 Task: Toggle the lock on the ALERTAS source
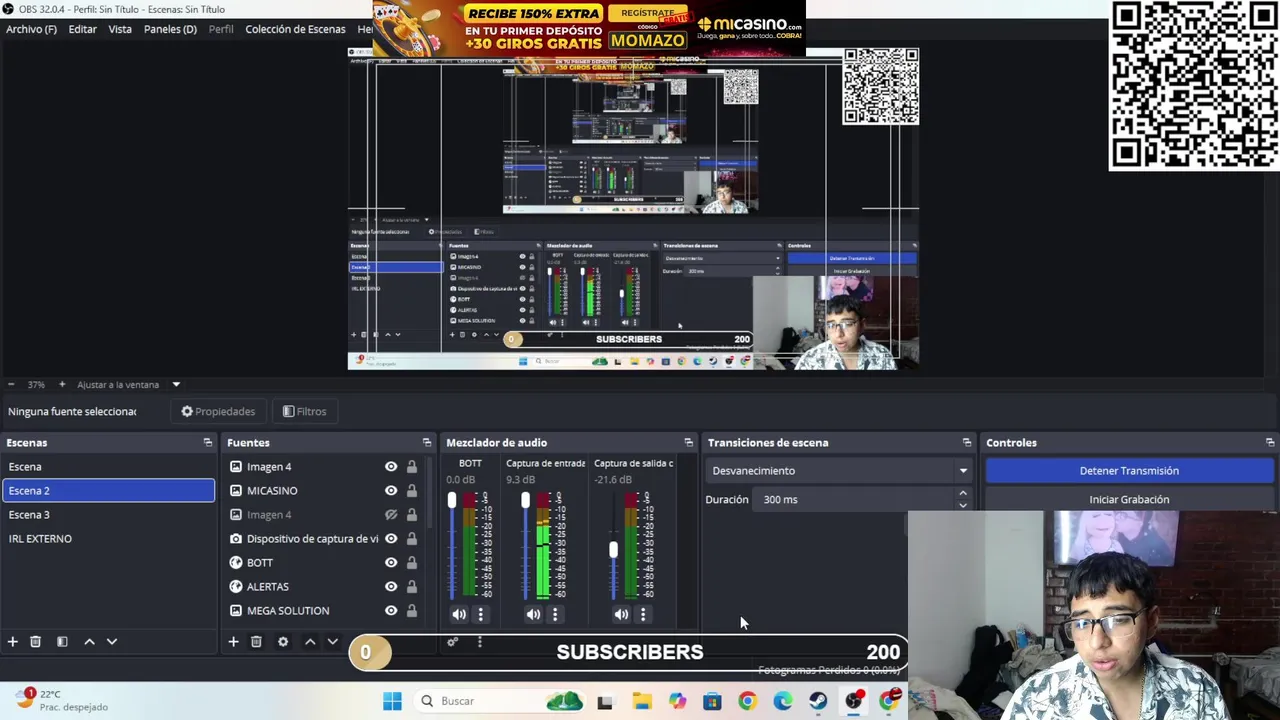point(411,587)
